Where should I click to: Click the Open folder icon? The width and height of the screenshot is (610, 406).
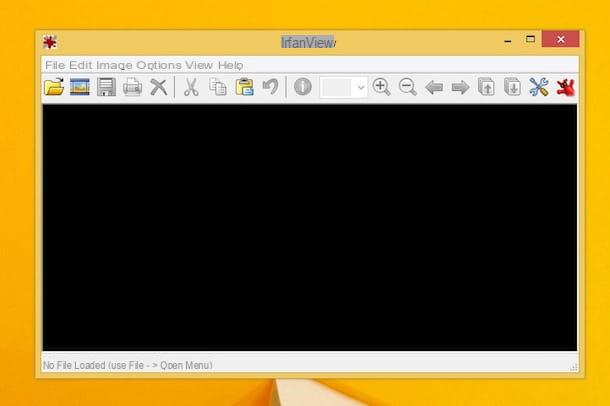pyautogui.click(x=54, y=86)
